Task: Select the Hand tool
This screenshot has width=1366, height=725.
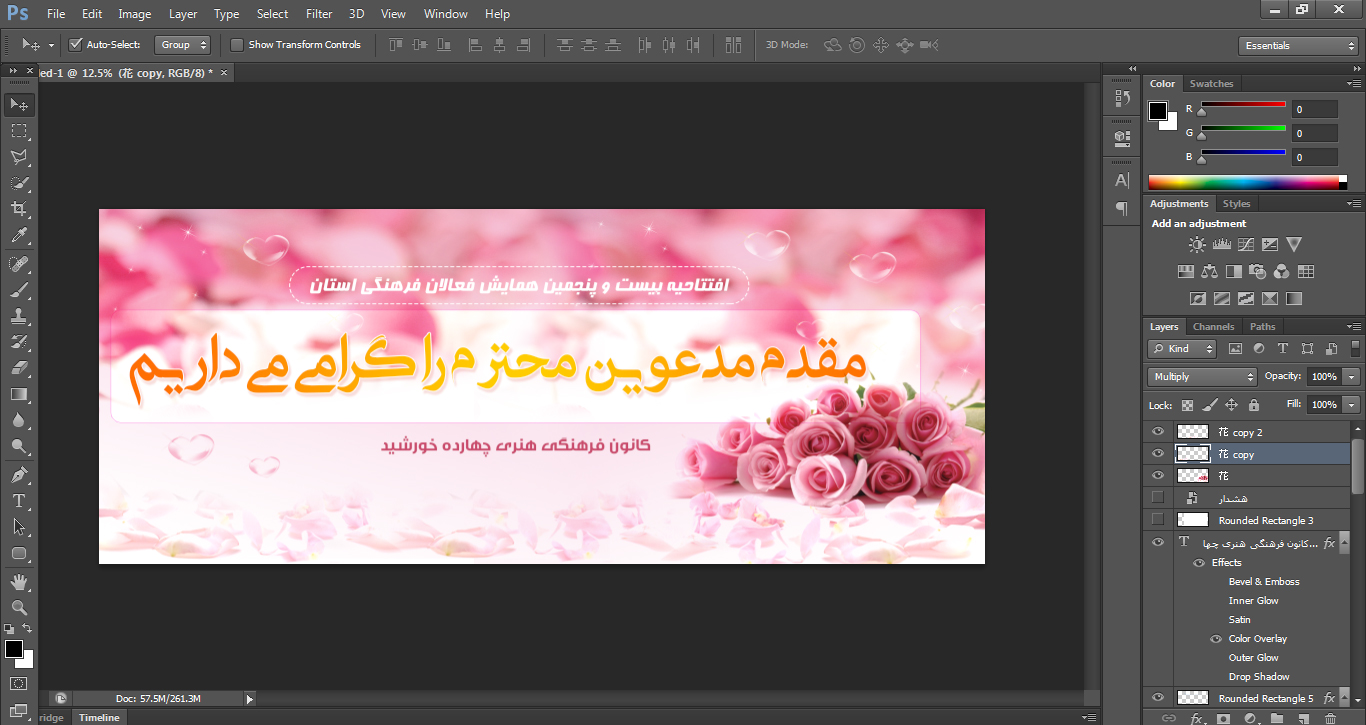Action: point(19,581)
